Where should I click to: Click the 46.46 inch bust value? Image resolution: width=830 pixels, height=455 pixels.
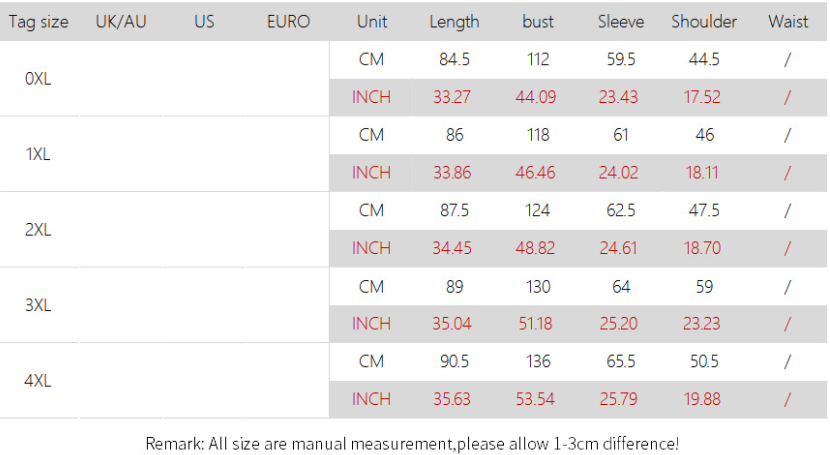(538, 172)
